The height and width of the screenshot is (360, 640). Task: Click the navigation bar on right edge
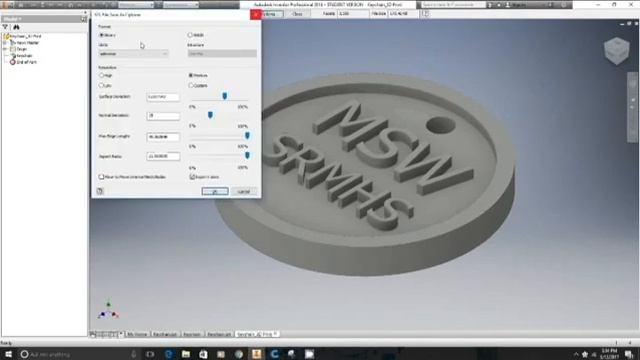pos(632,107)
